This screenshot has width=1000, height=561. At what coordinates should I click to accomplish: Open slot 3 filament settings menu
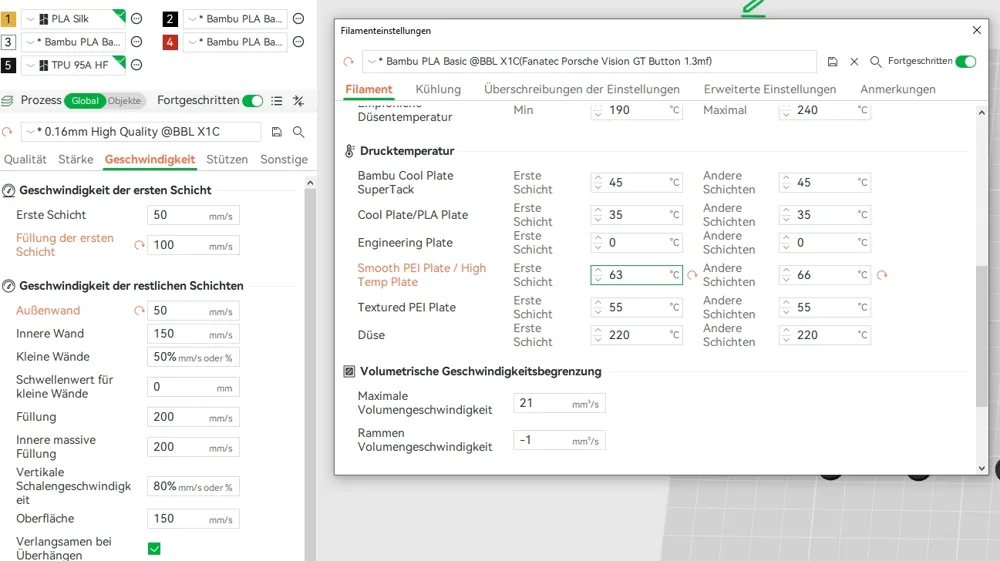[x=136, y=42]
